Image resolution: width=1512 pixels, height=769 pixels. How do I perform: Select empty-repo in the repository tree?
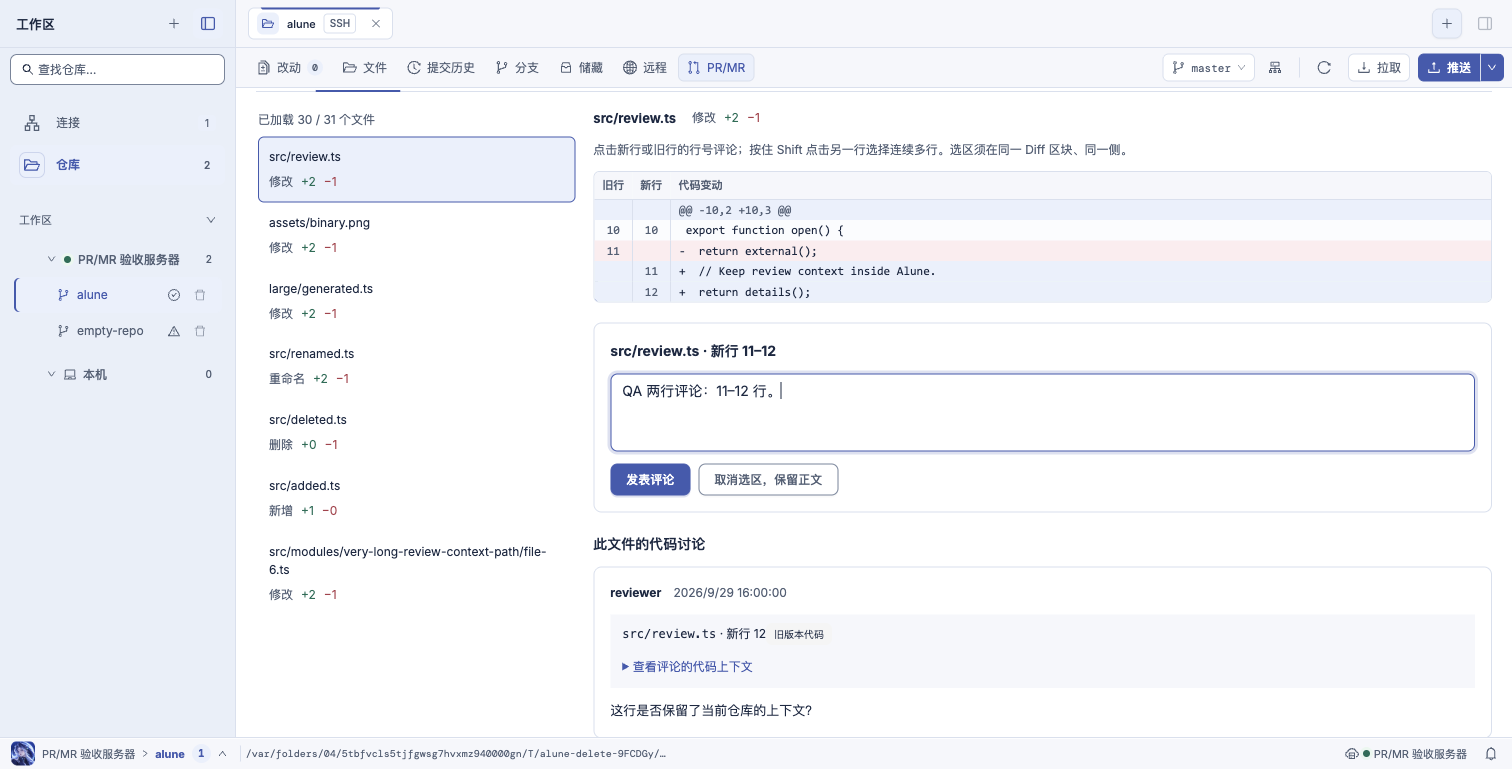[x=110, y=331]
